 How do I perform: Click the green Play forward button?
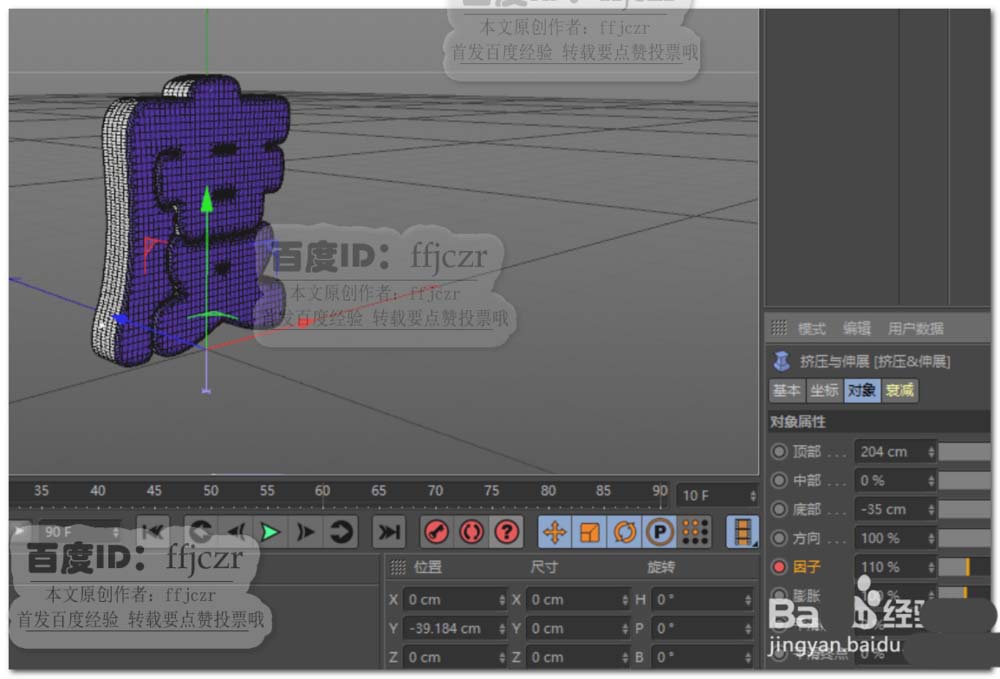(x=269, y=533)
